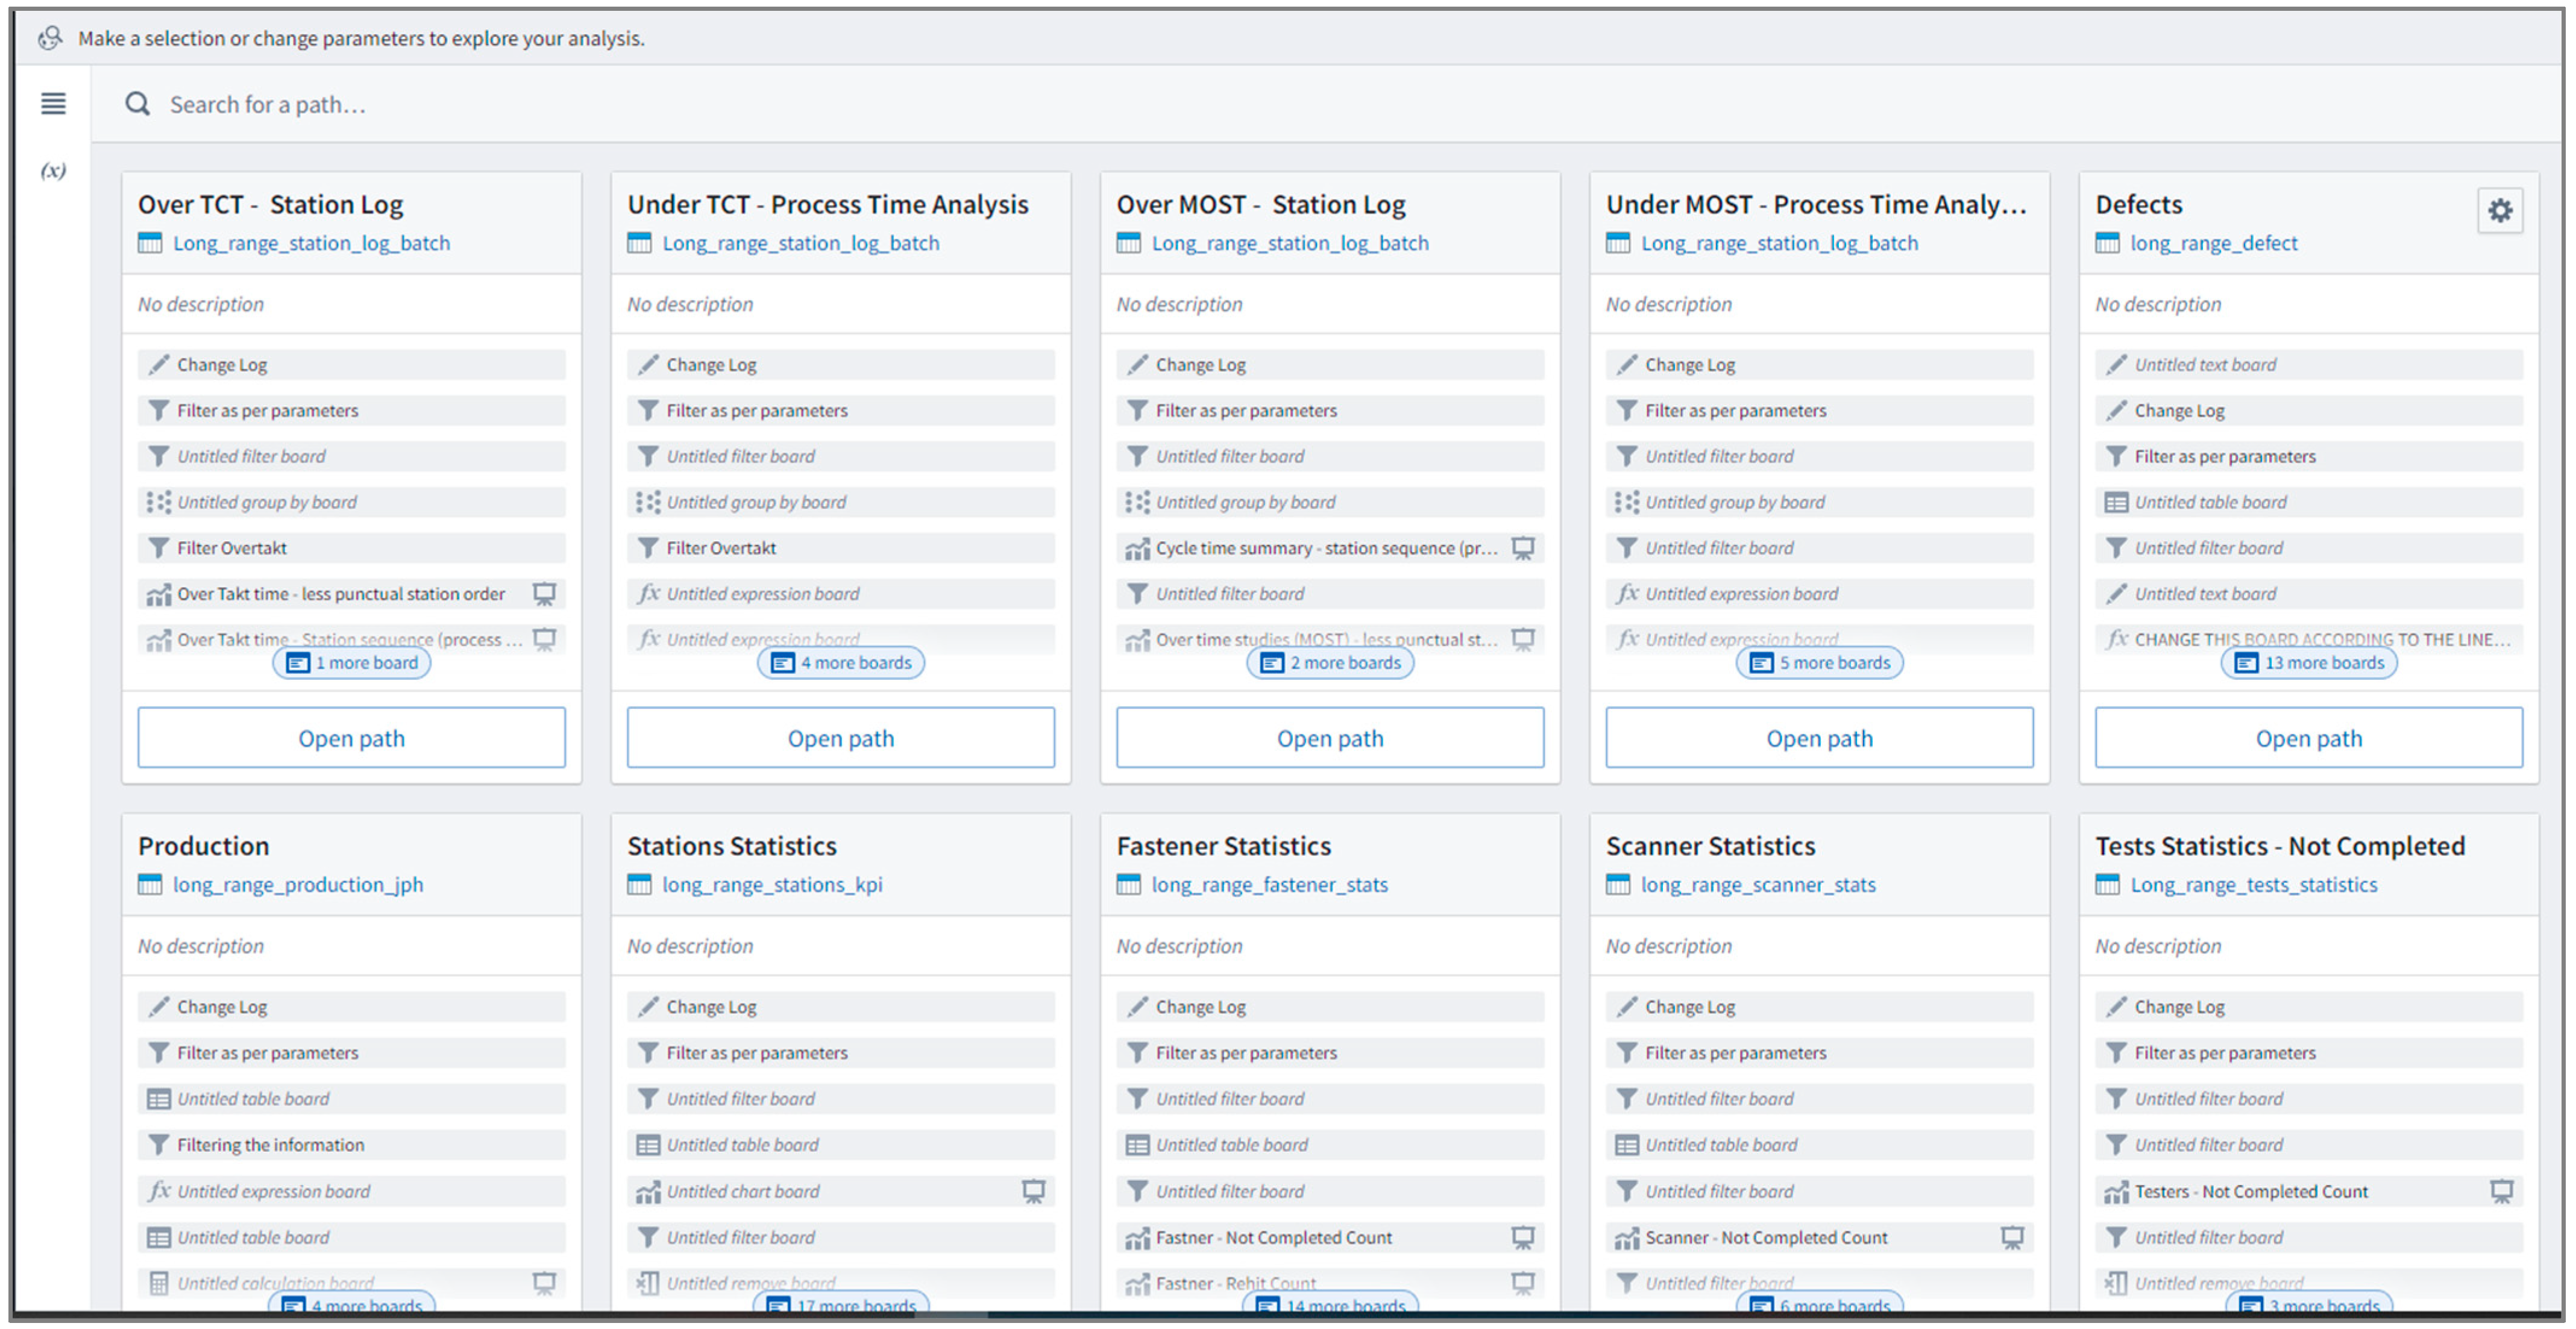Open the hamburger sidebar menu

[x=53, y=103]
